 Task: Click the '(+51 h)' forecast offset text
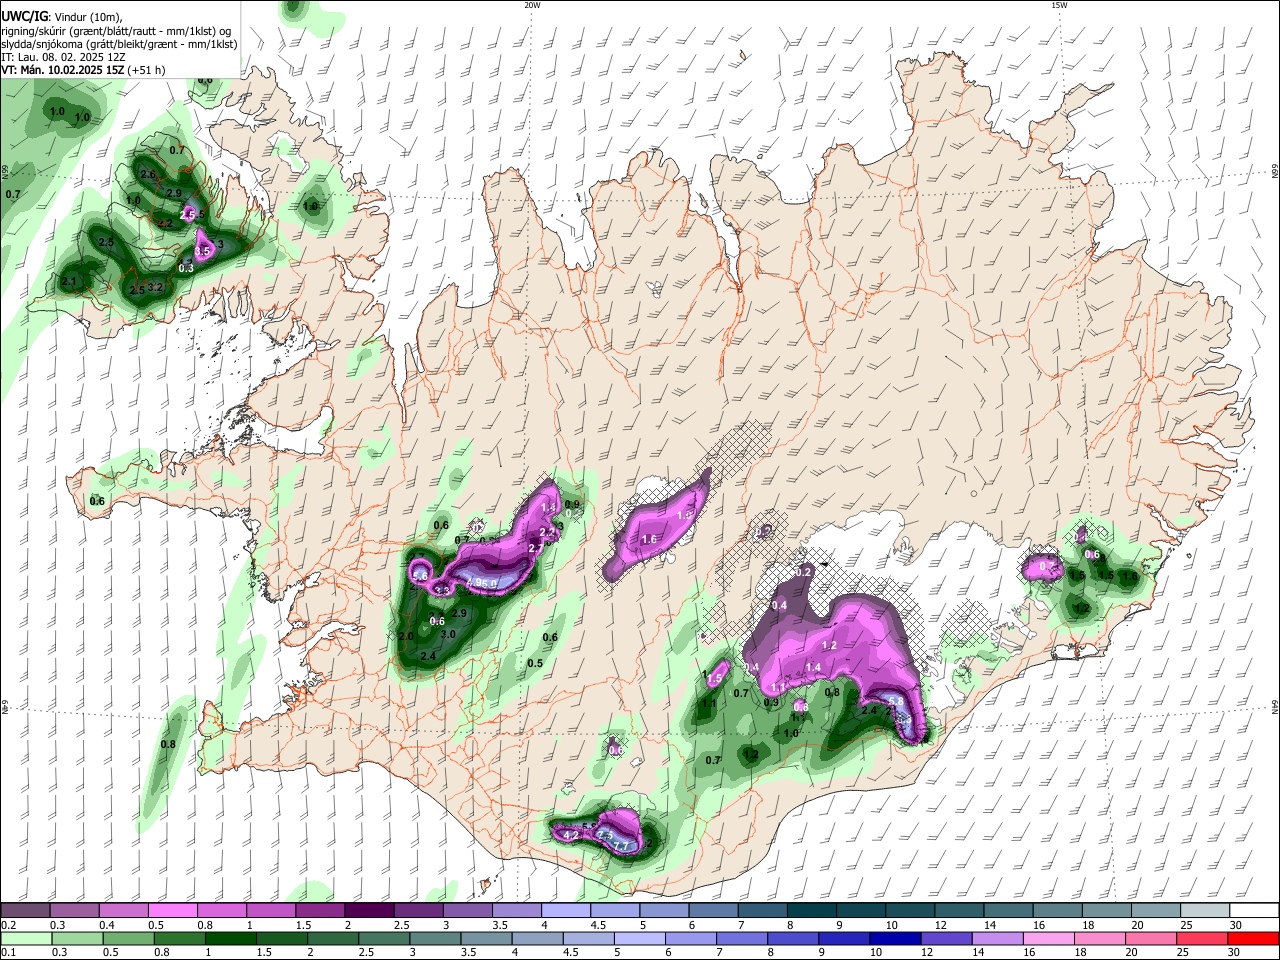pos(147,70)
